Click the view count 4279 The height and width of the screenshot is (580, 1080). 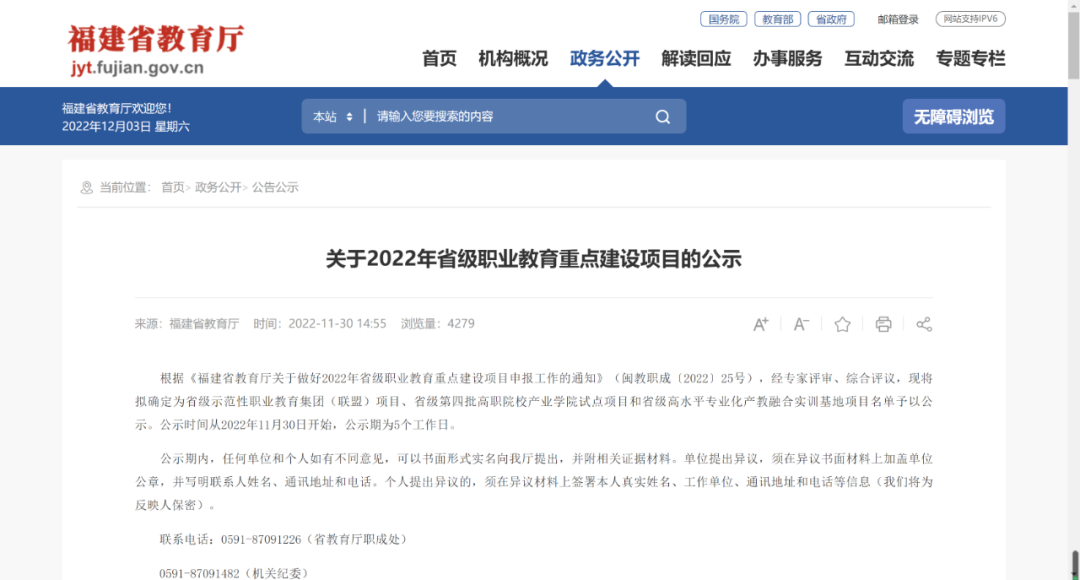(x=461, y=324)
